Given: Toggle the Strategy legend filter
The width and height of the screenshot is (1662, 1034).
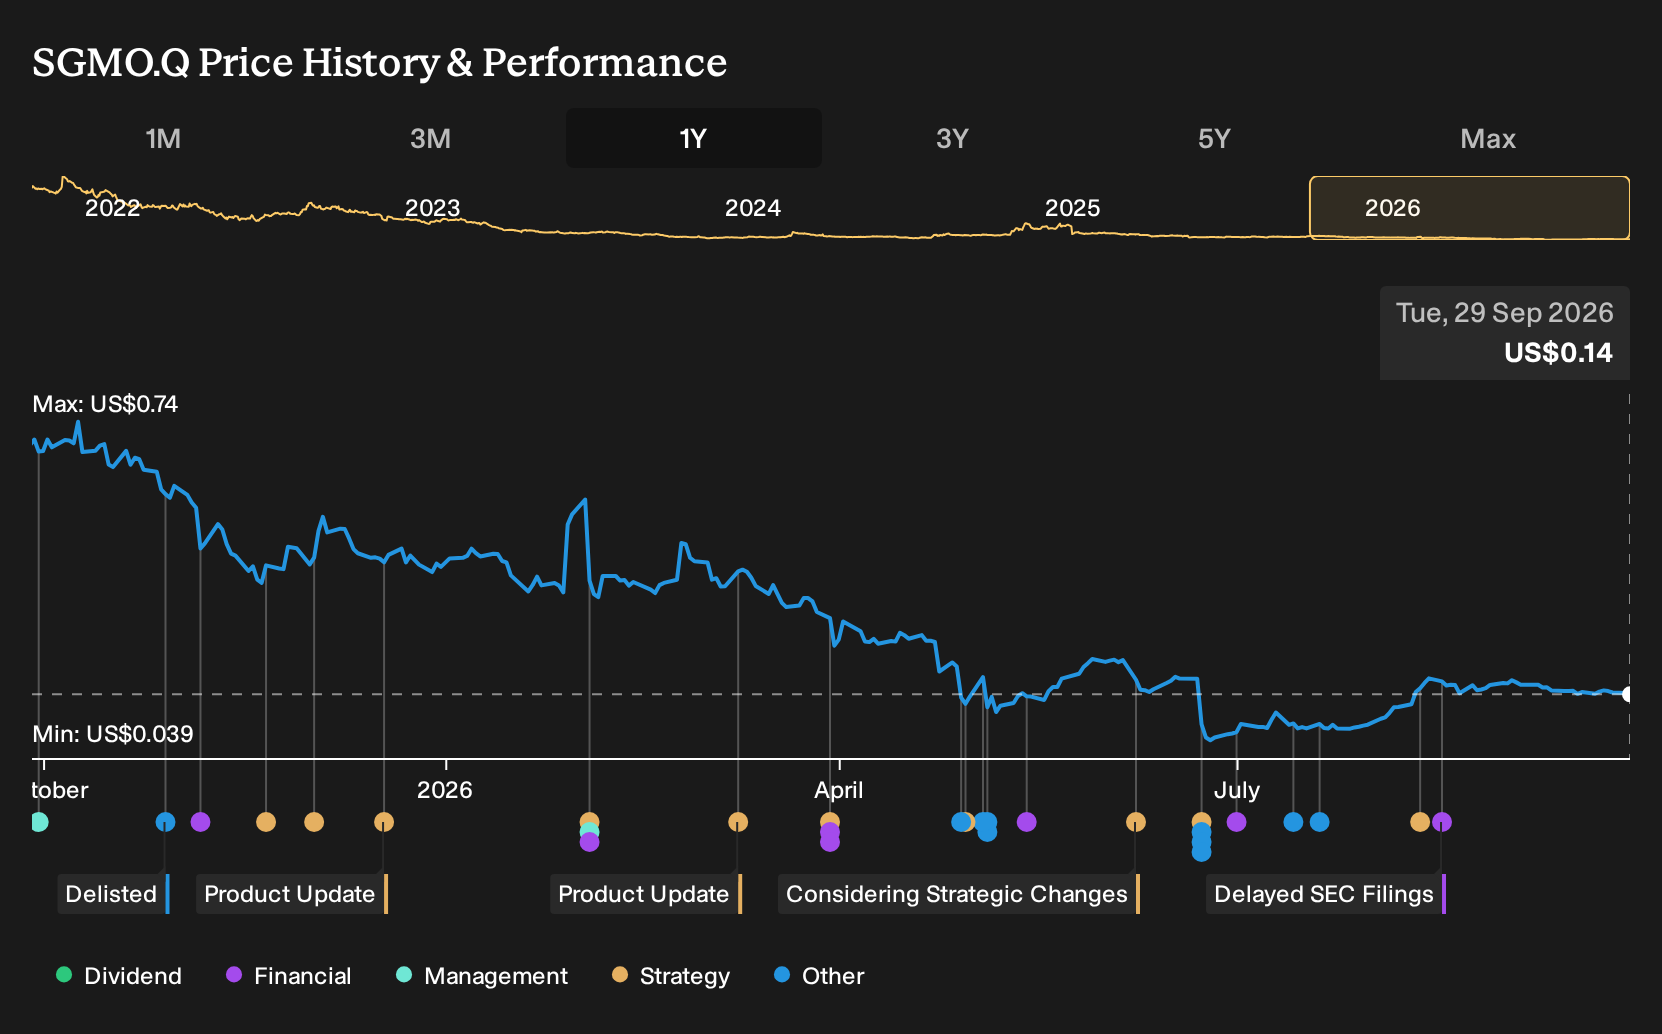Looking at the screenshot, I should 671,976.
